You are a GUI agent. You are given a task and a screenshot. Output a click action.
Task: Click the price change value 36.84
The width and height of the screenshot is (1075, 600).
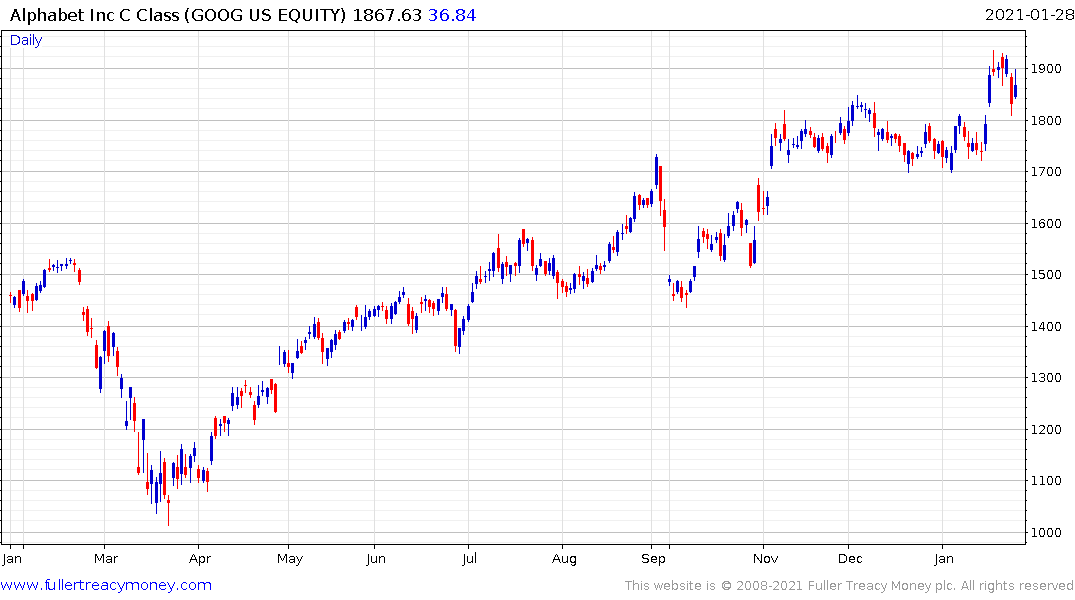point(452,15)
